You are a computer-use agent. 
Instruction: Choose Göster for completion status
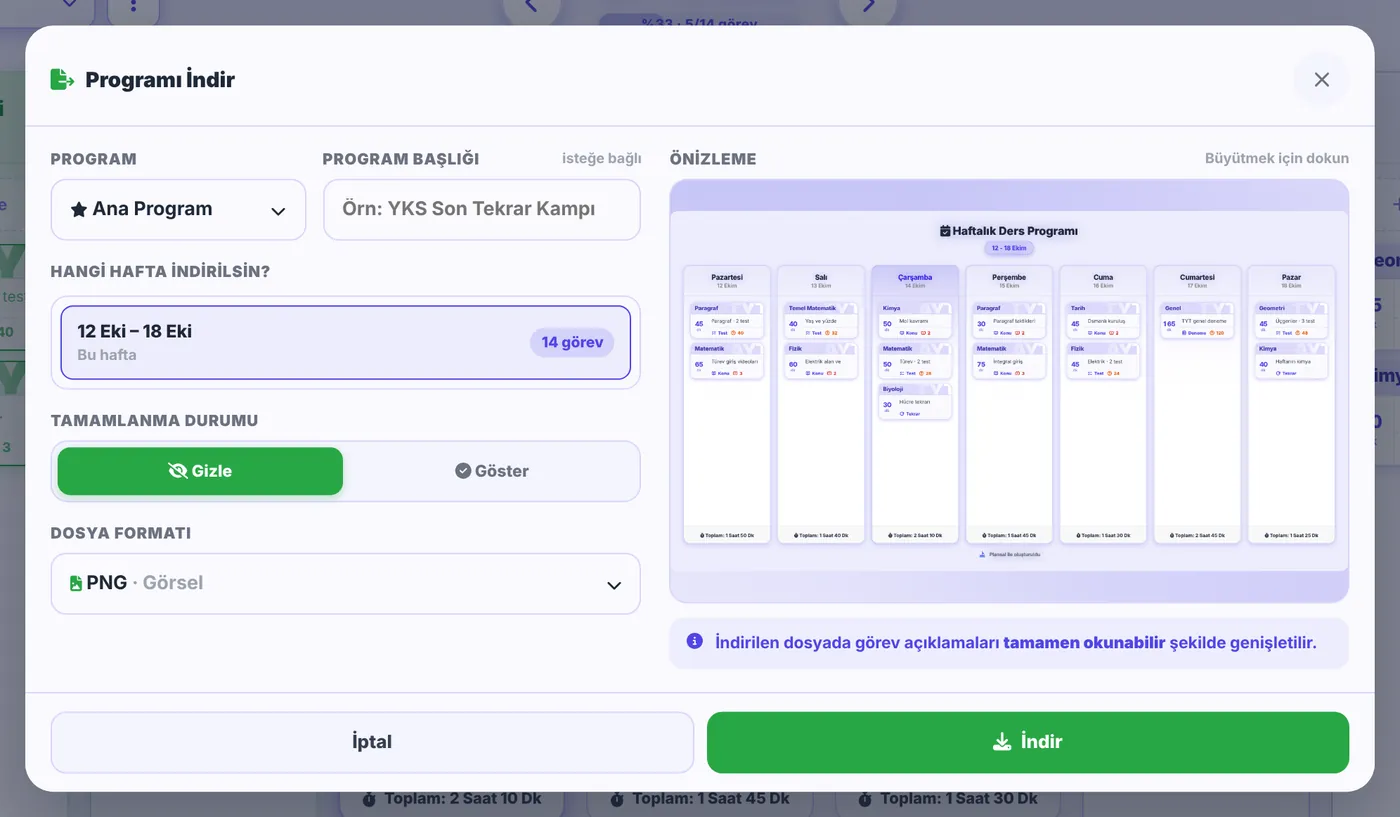tap(491, 471)
